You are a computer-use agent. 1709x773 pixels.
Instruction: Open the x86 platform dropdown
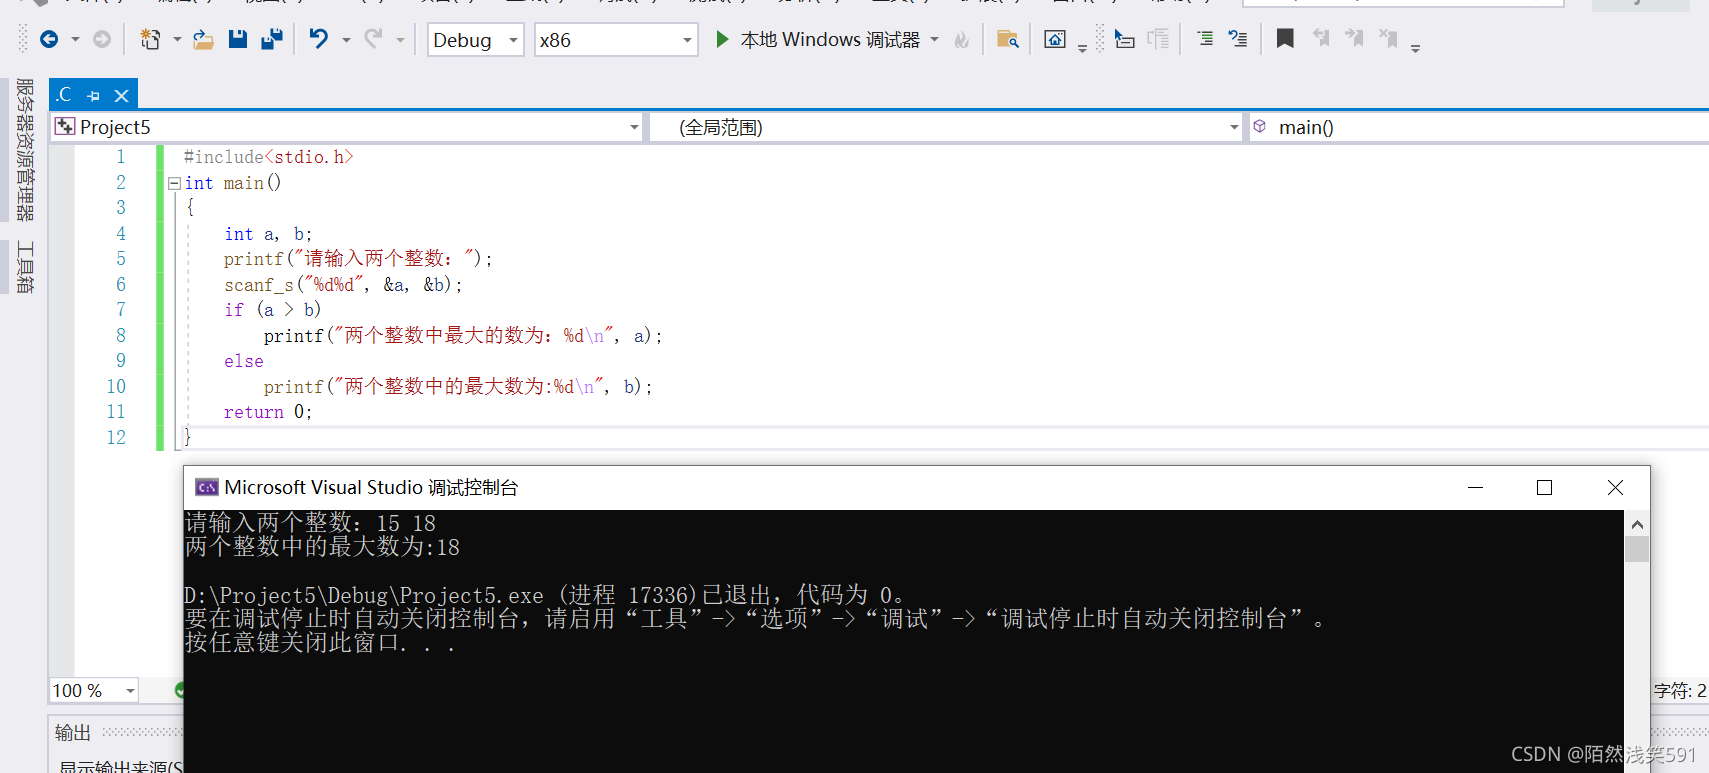click(x=616, y=40)
